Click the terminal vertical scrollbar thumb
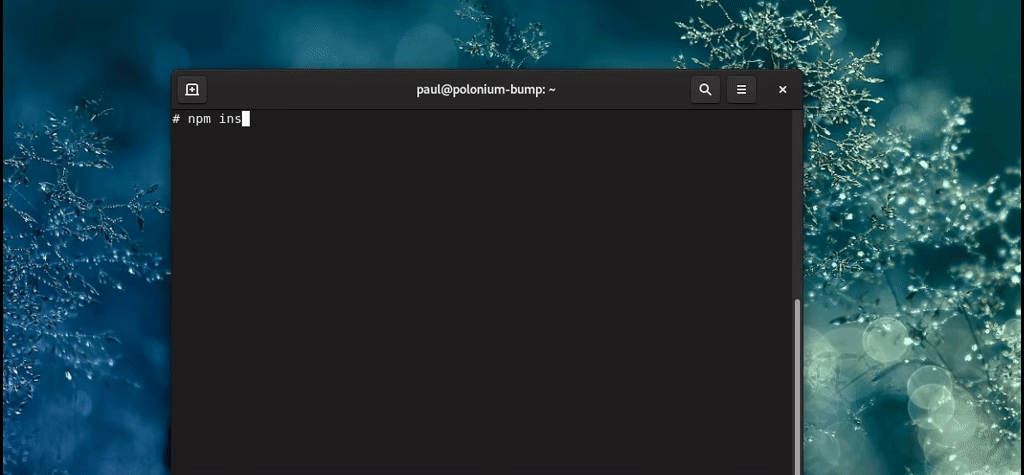The width and height of the screenshot is (1024, 475). 797,387
